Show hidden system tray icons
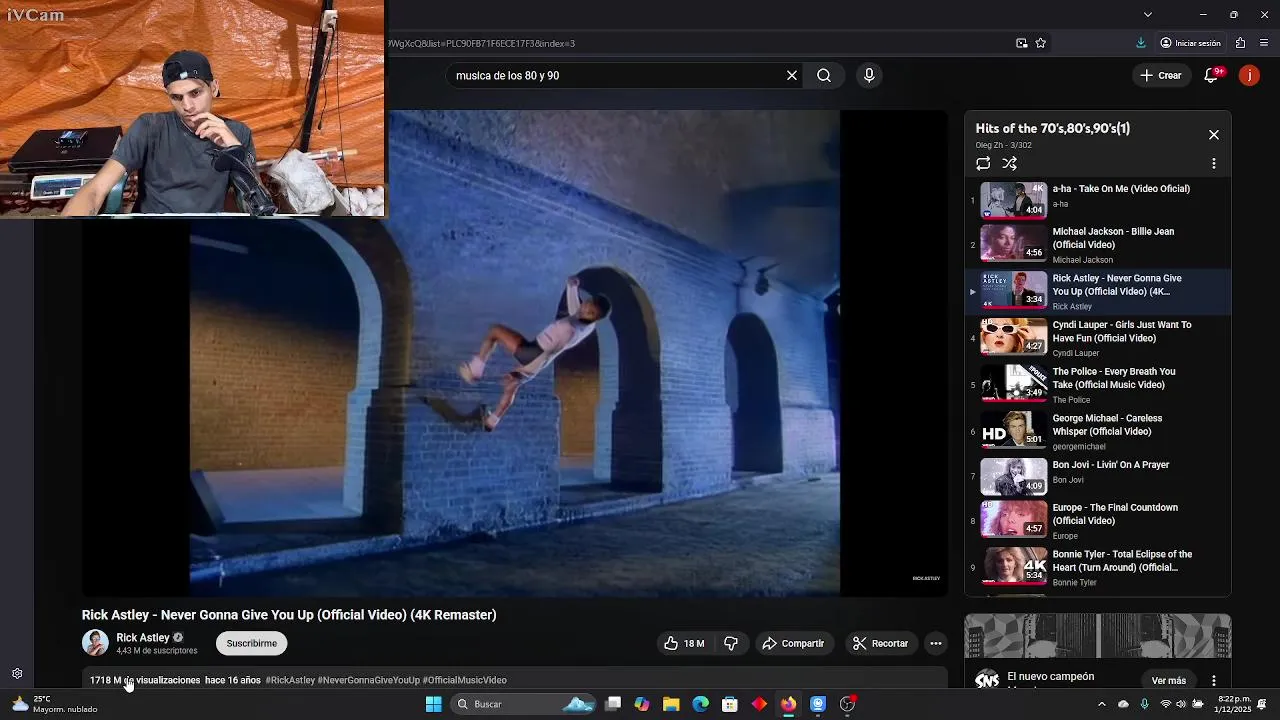The image size is (1280, 720). (1102, 704)
